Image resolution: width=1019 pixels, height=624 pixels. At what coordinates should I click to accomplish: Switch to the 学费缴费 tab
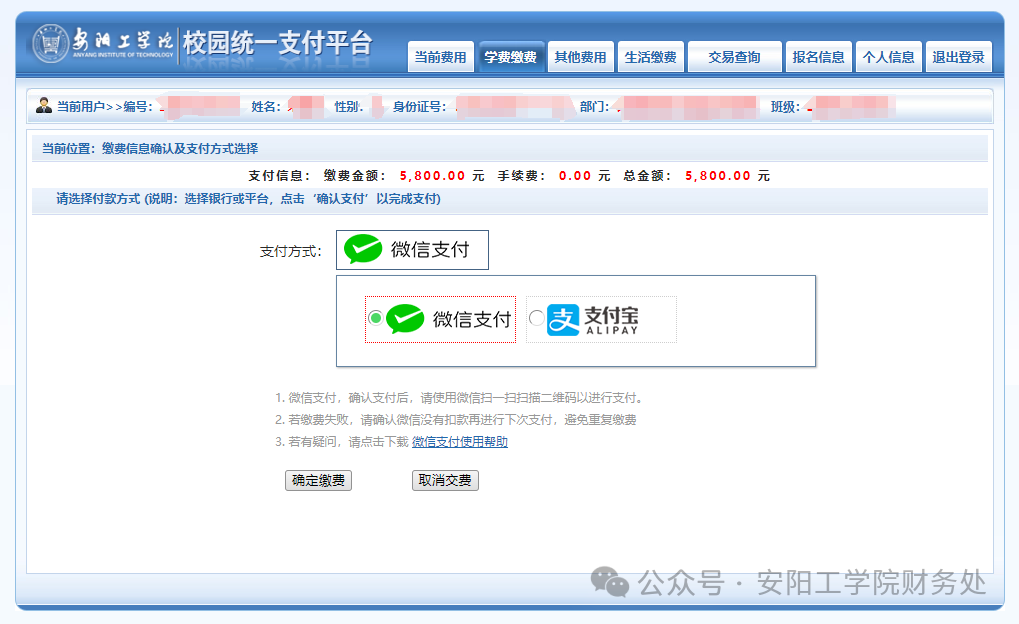pyautogui.click(x=510, y=57)
